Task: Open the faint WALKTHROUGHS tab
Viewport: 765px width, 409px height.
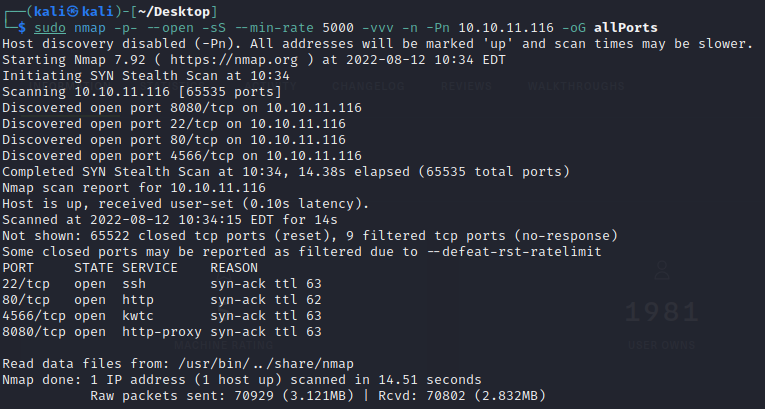Action: click(x=576, y=86)
